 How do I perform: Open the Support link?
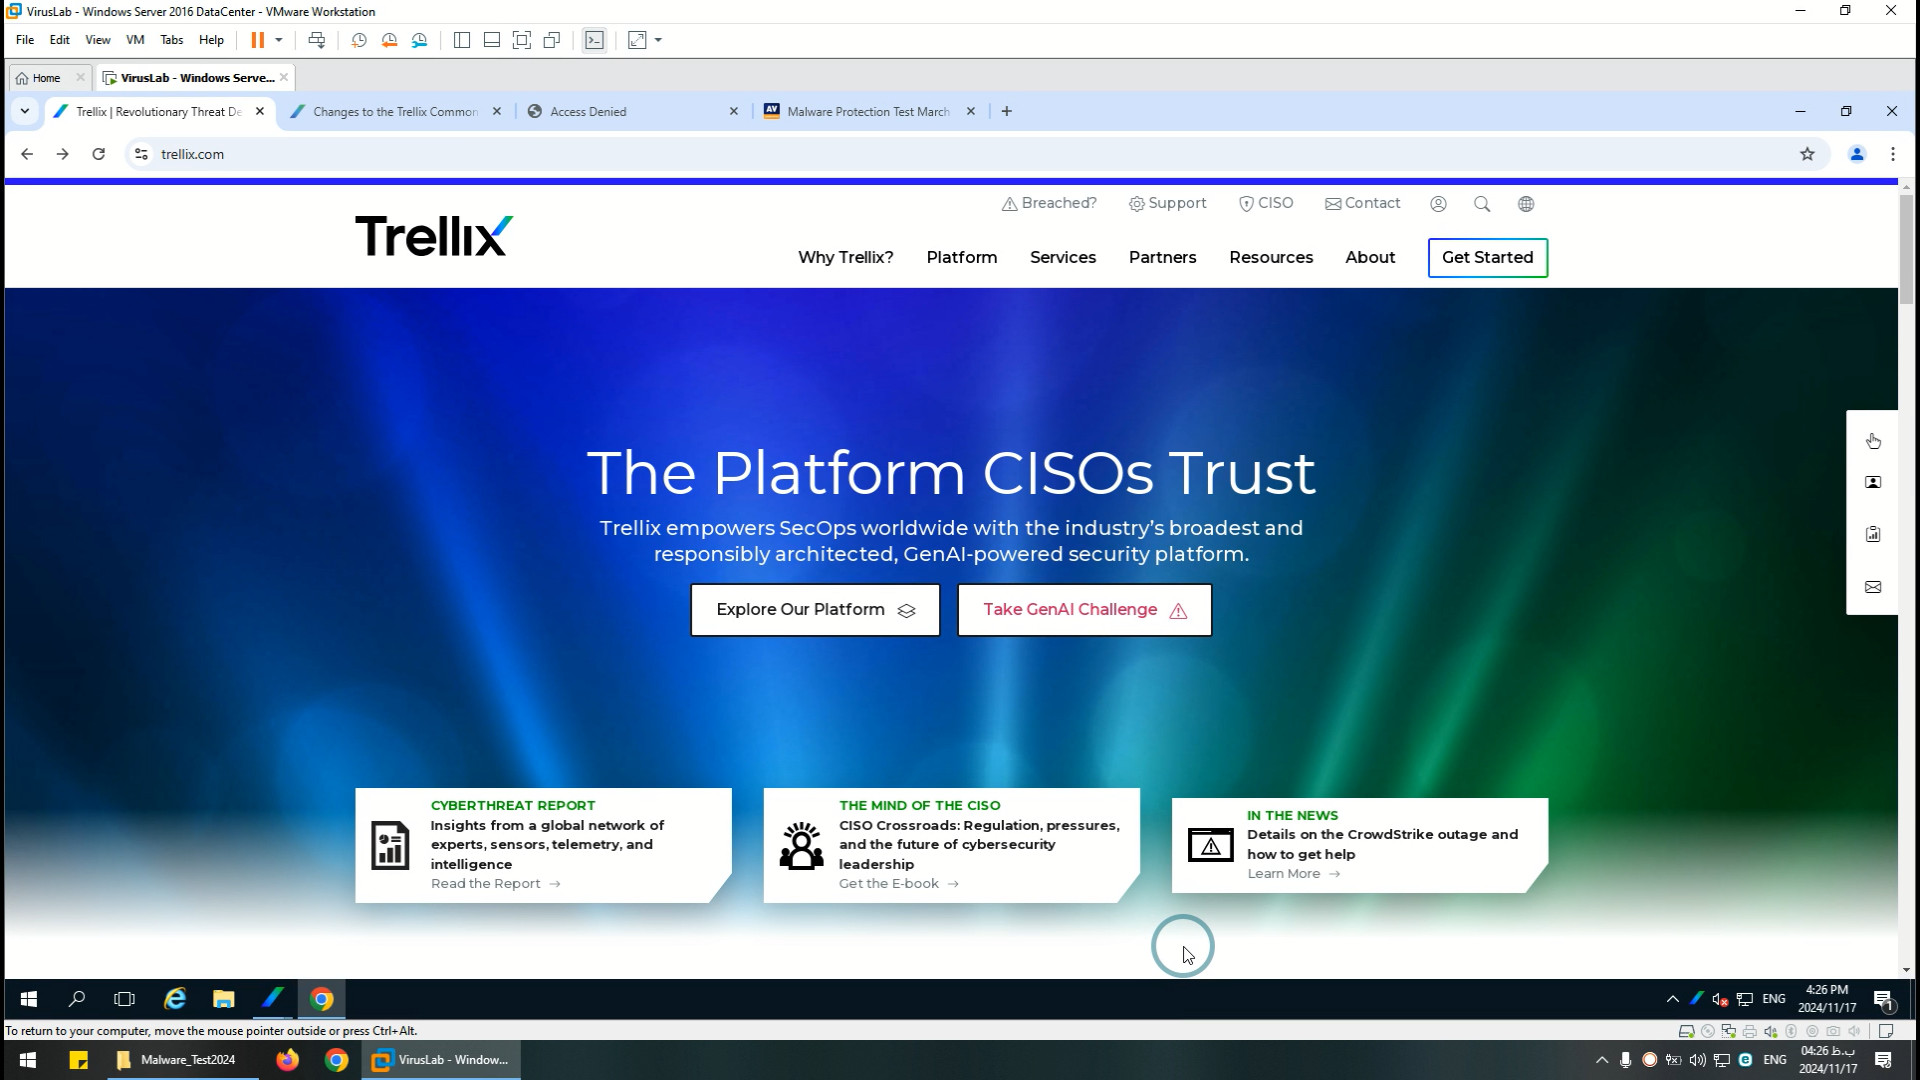tap(1168, 203)
